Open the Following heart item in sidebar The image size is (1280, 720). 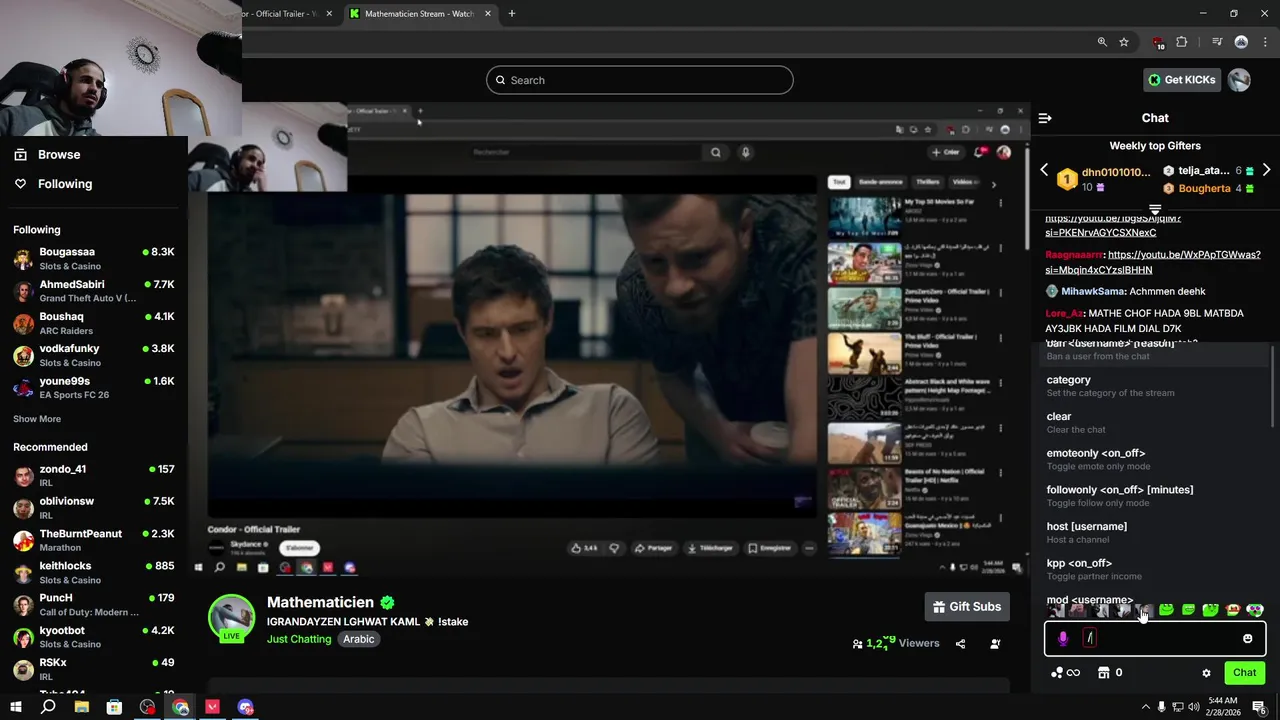tap(53, 184)
